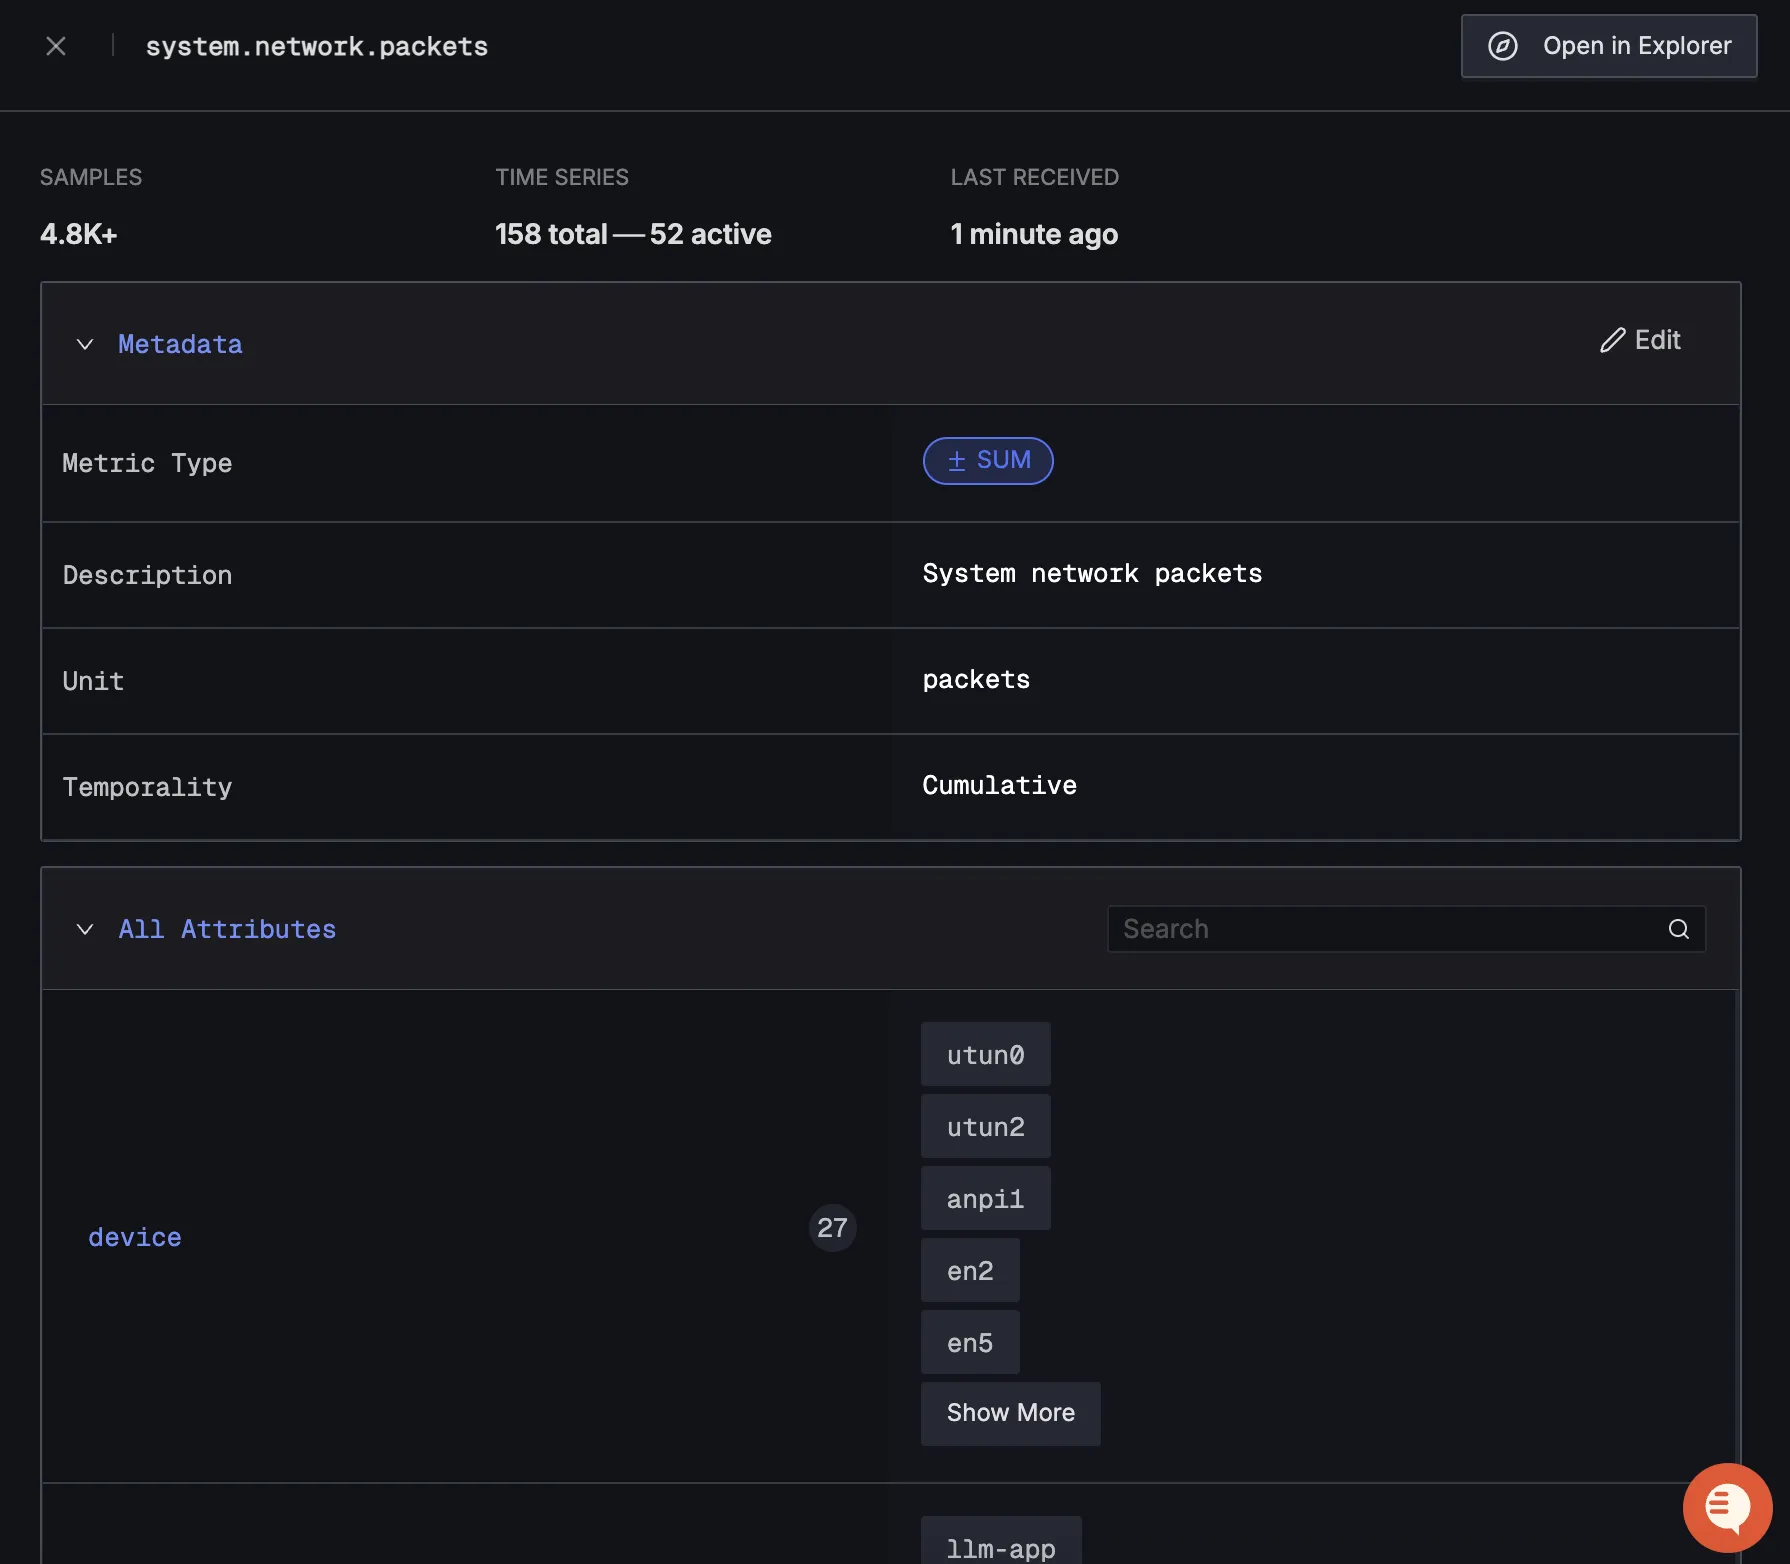Open the orange chat support bubble
This screenshot has height=1564, width=1790.
pos(1727,1507)
